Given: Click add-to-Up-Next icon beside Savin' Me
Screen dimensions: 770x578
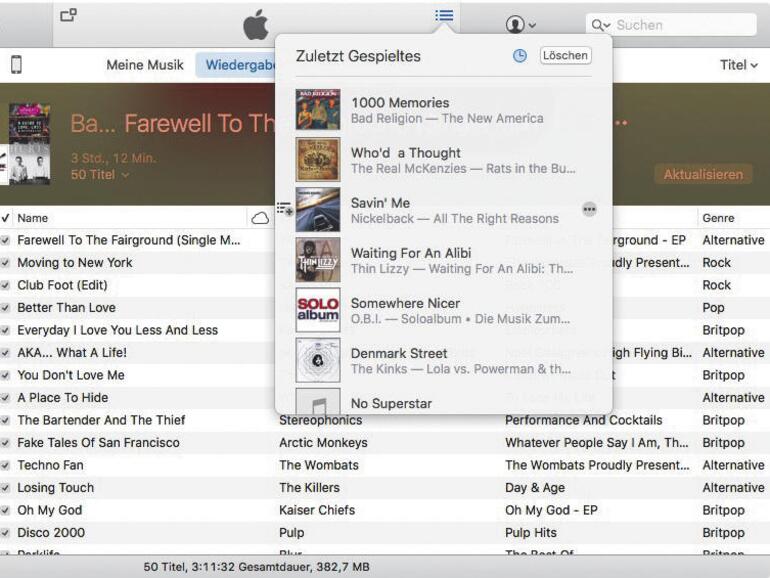Looking at the screenshot, I should pyautogui.click(x=285, y=209).
